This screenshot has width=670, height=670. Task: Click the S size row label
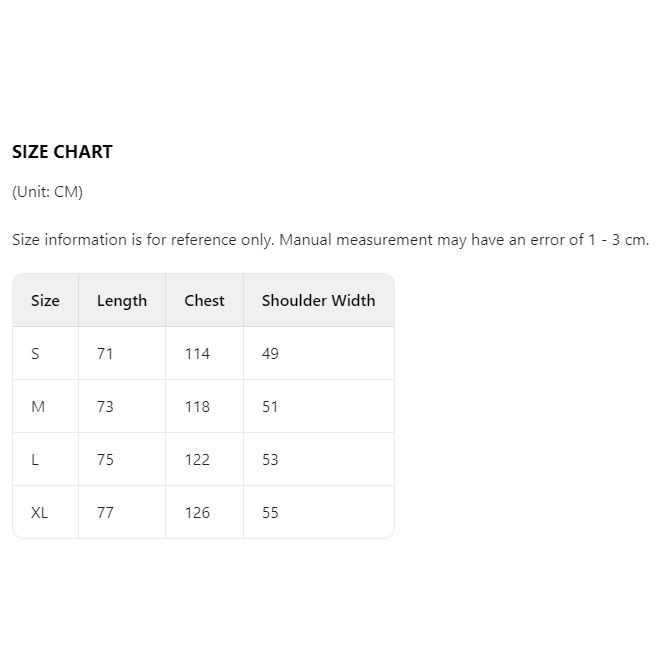tap(36, 353)
